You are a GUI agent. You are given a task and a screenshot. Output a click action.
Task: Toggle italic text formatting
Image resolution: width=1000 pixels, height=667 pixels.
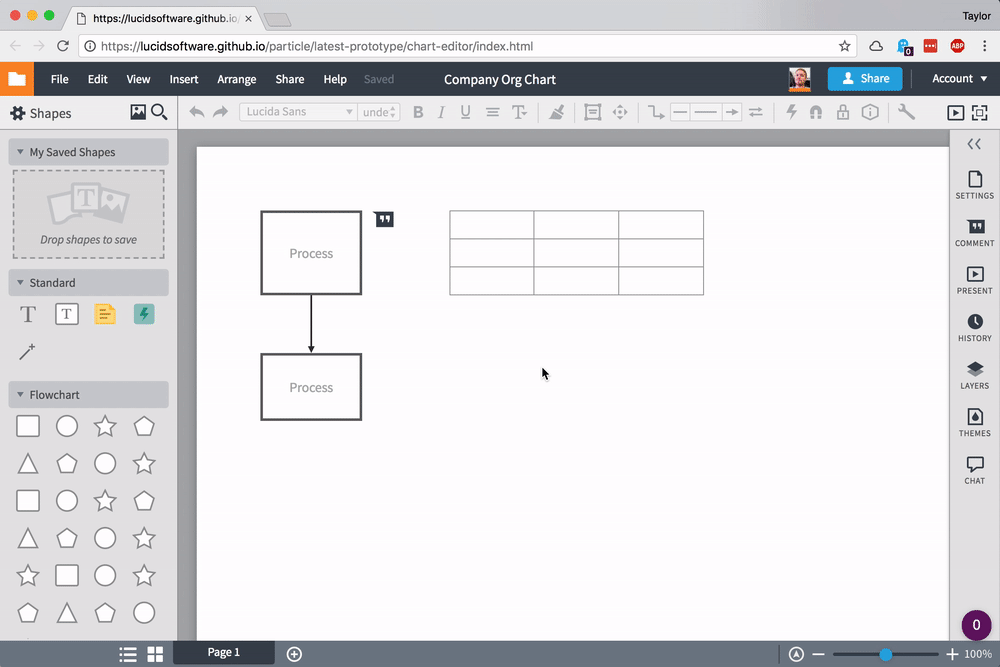[441, 112]
